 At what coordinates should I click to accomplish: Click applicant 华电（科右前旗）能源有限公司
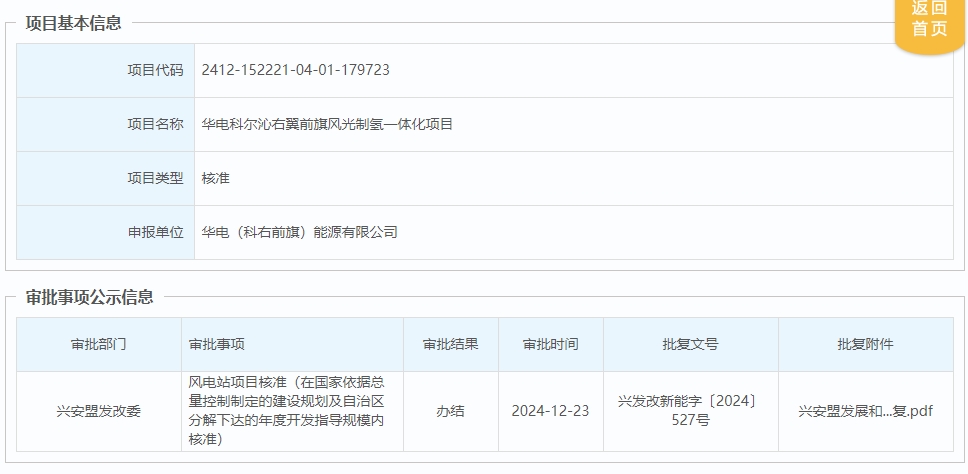299,233
